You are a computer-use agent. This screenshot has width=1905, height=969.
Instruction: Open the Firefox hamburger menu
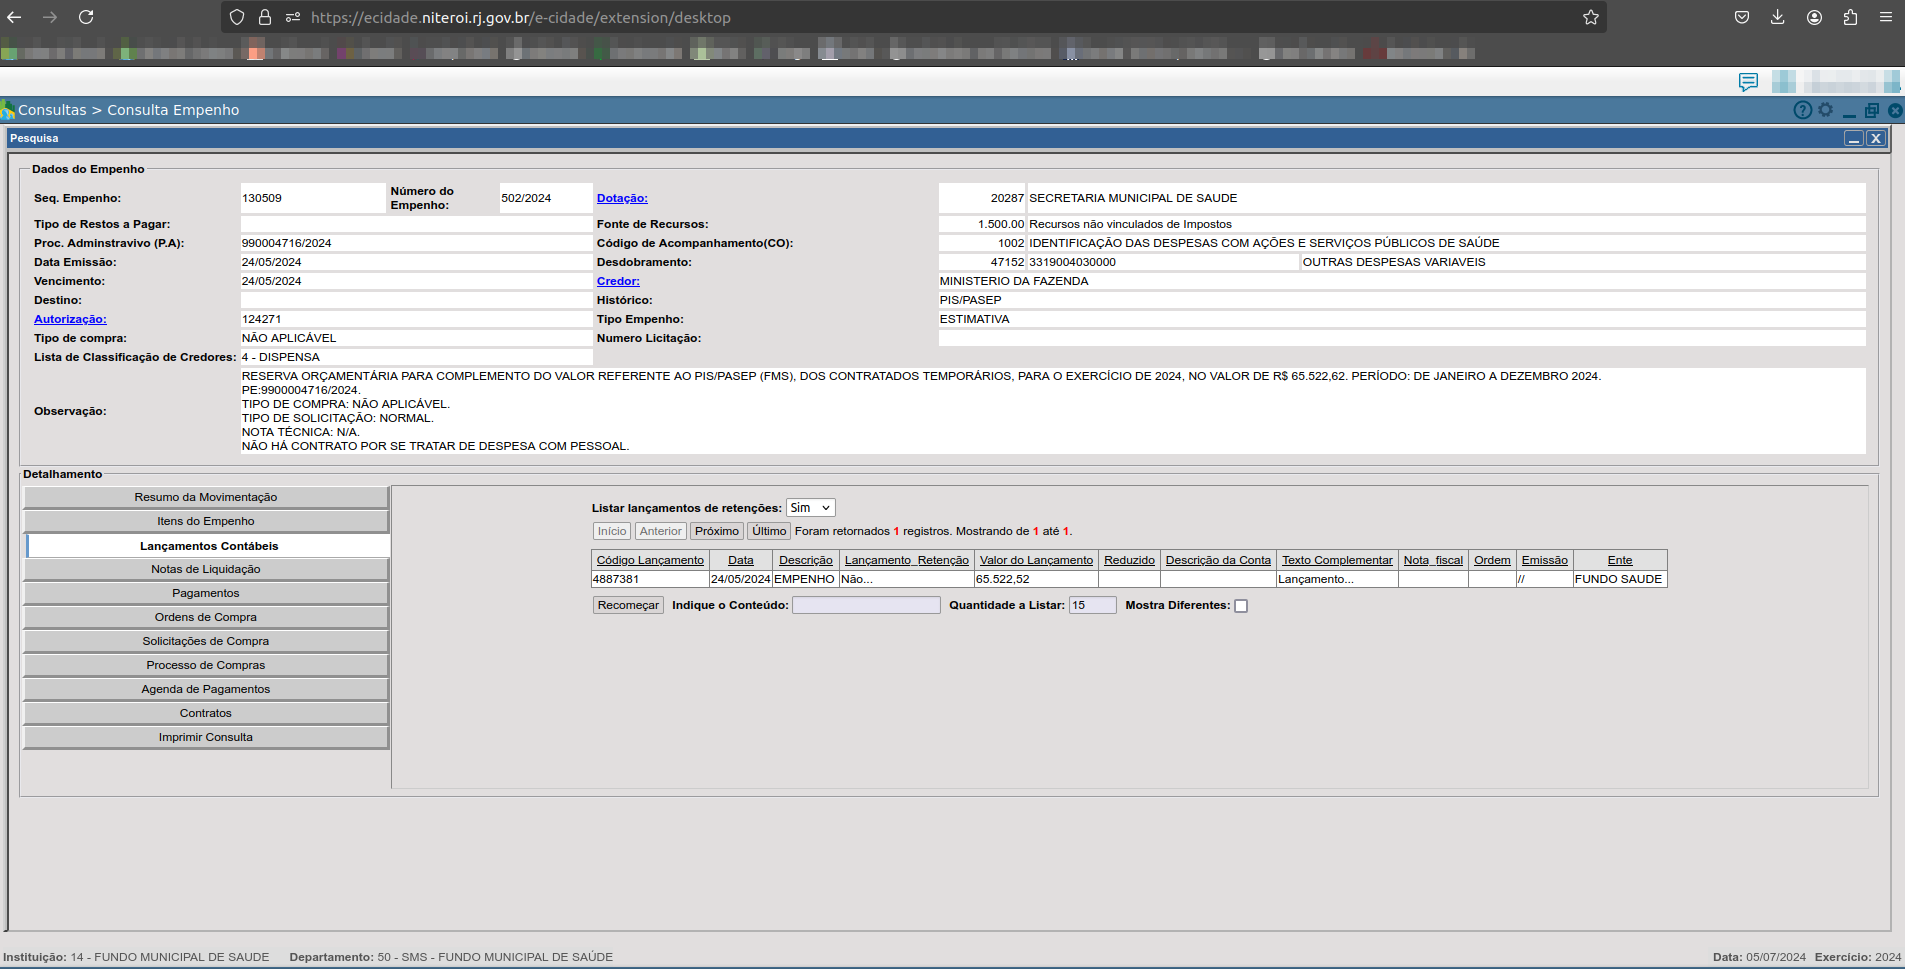point(1885,17)
